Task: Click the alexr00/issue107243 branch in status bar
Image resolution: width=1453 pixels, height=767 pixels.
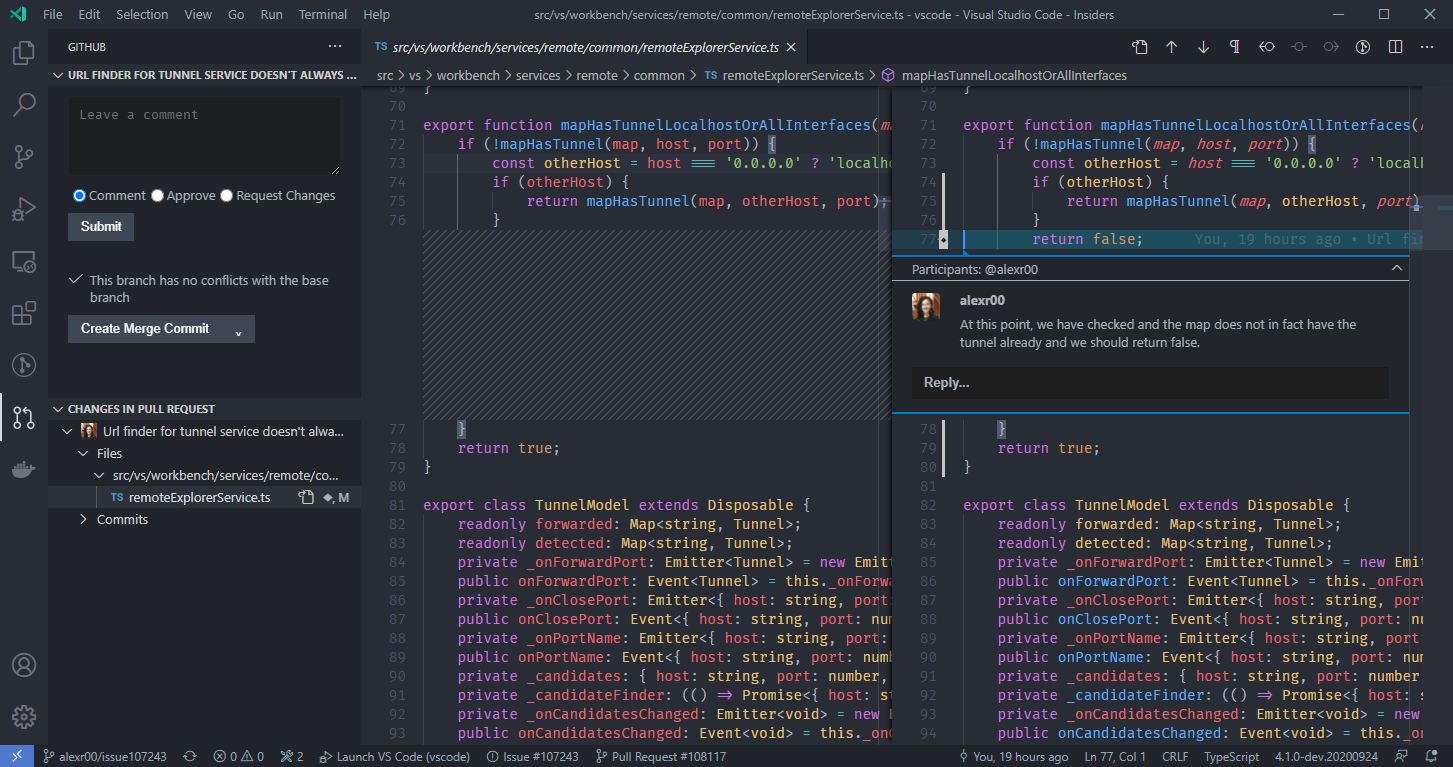Action: pos(104,756)
